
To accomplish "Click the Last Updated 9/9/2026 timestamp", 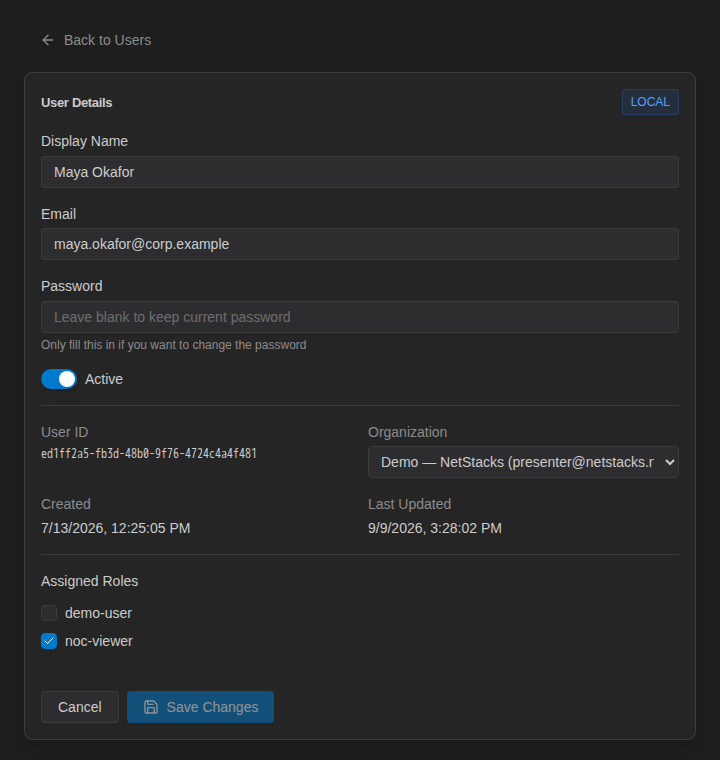I will [x=435, y=528].
